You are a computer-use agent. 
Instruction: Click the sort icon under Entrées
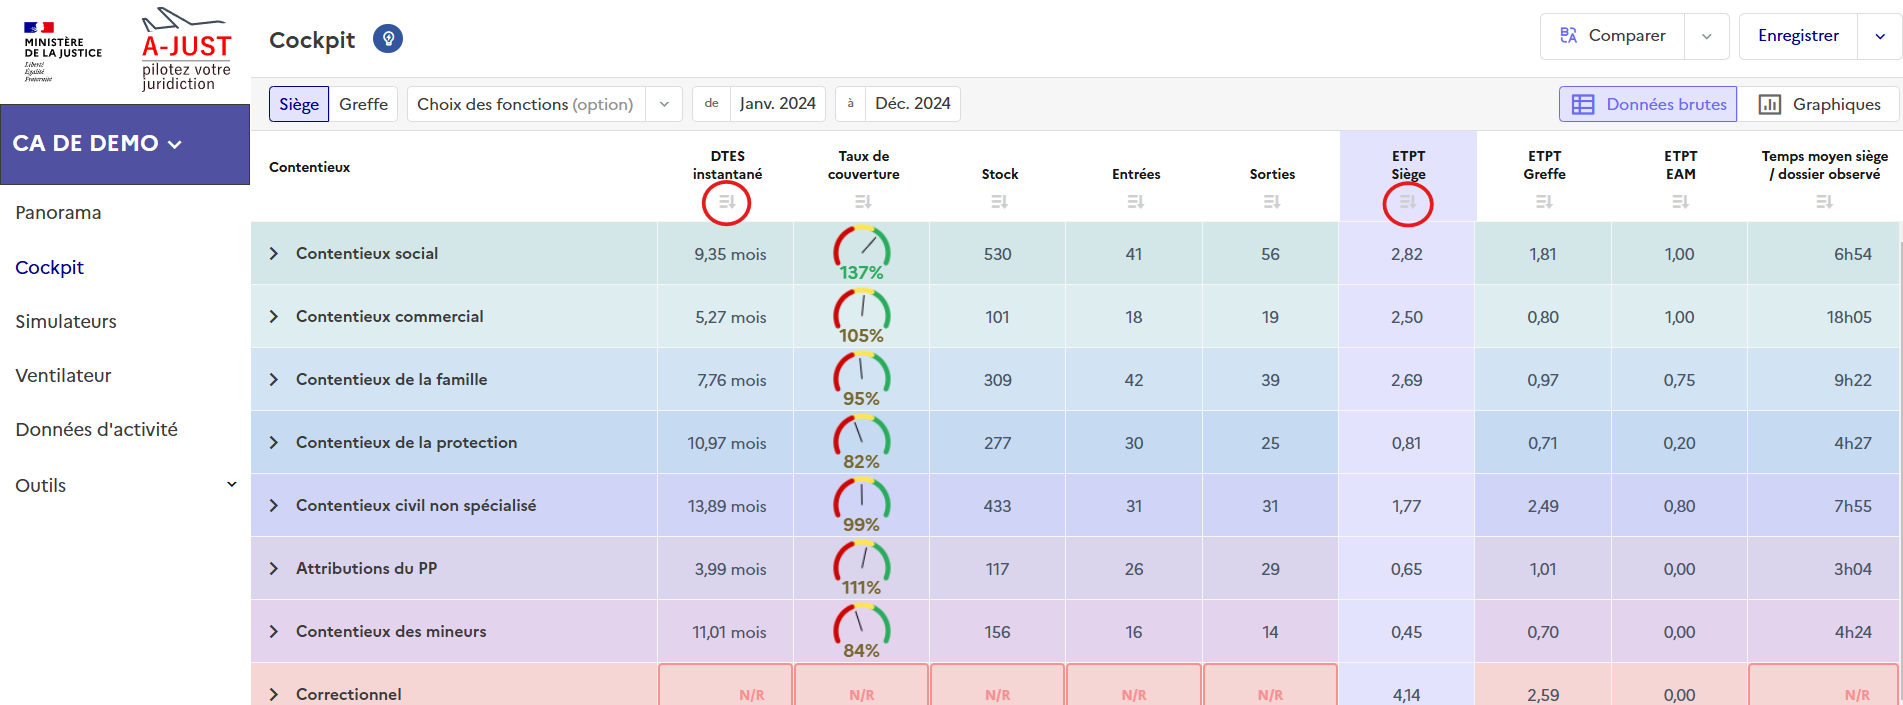click(1135, 203)
